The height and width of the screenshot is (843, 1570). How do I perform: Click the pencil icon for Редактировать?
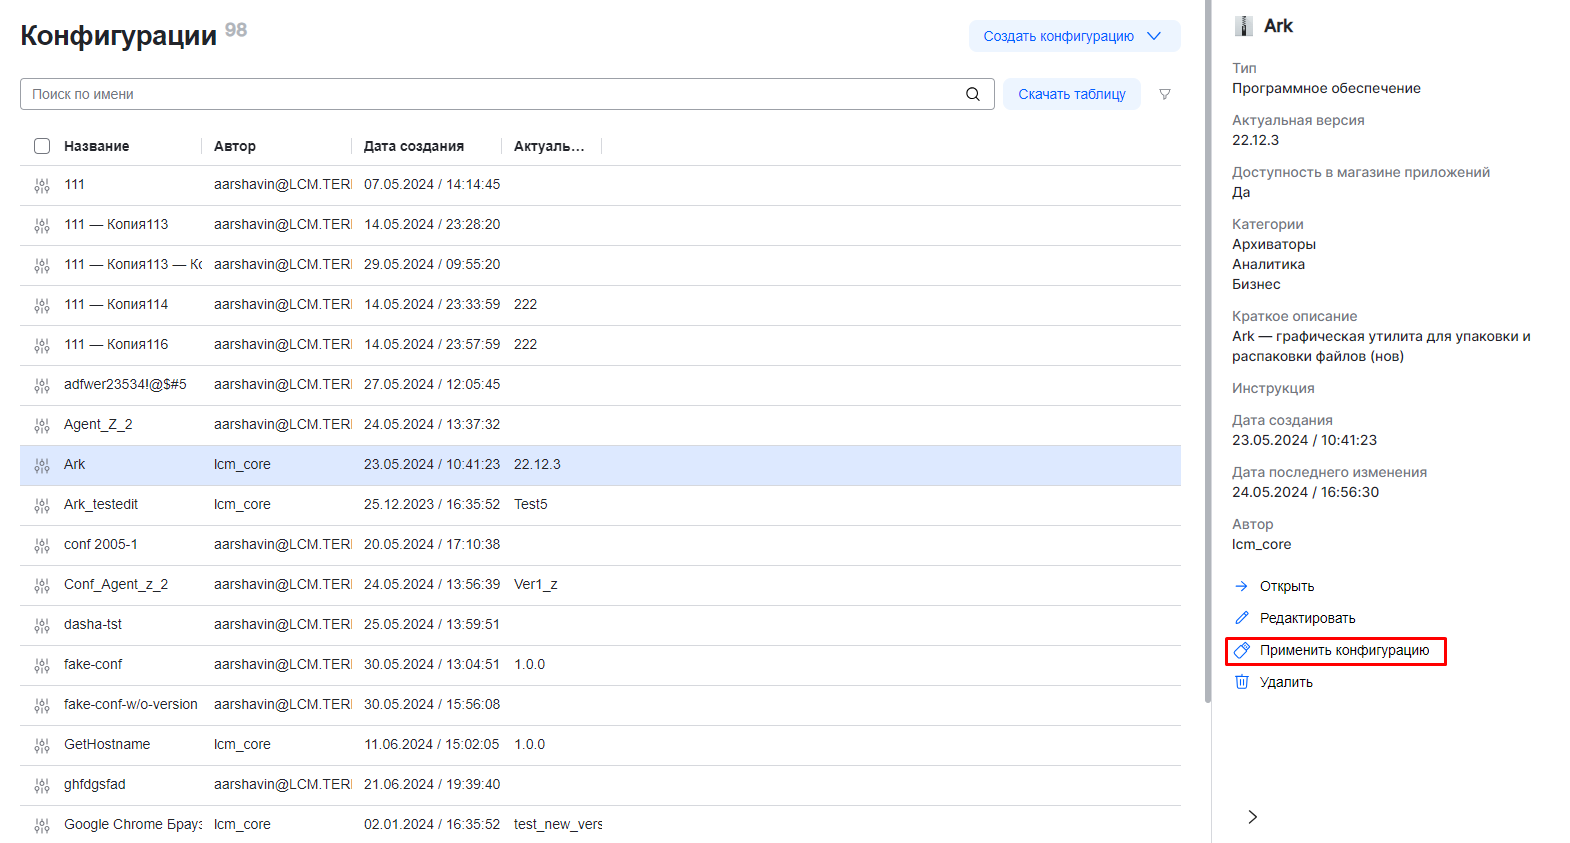[x=1242, y=618]
